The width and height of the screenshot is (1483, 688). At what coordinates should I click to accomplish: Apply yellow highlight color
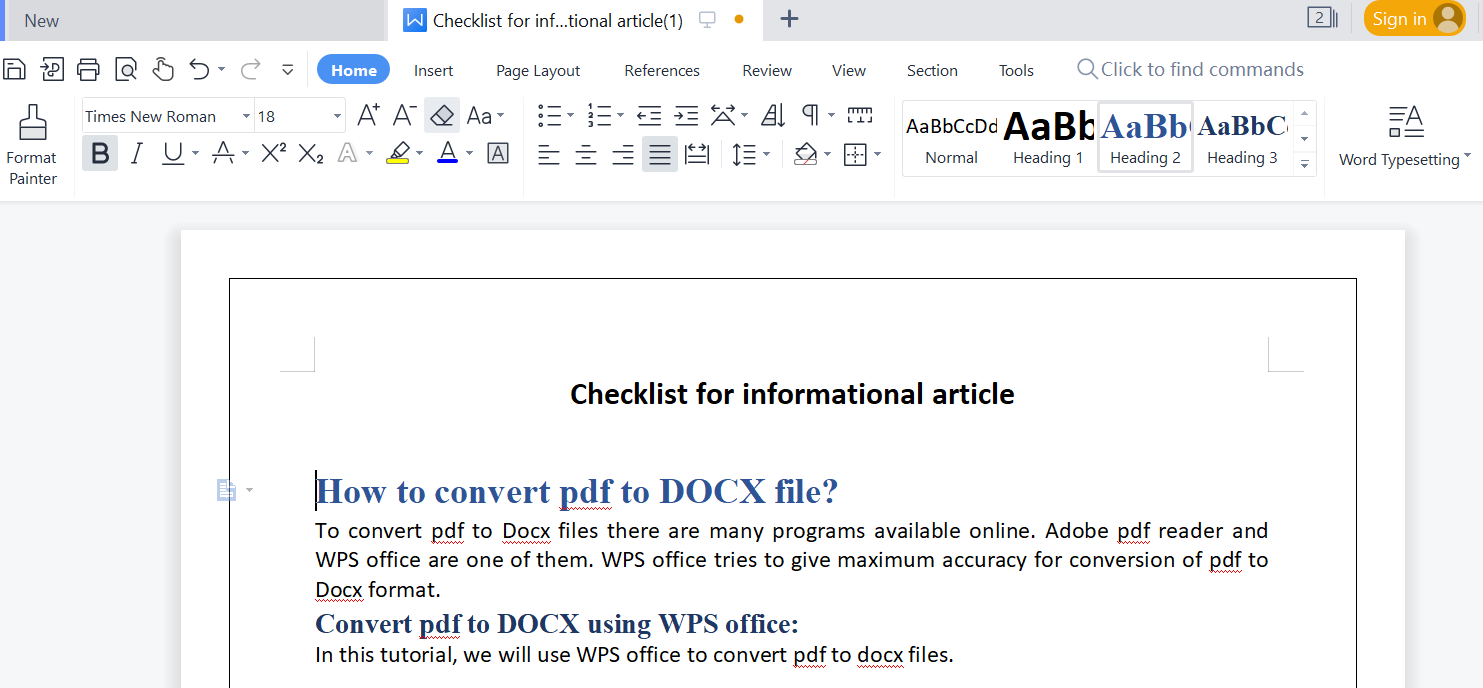point(398,153)
